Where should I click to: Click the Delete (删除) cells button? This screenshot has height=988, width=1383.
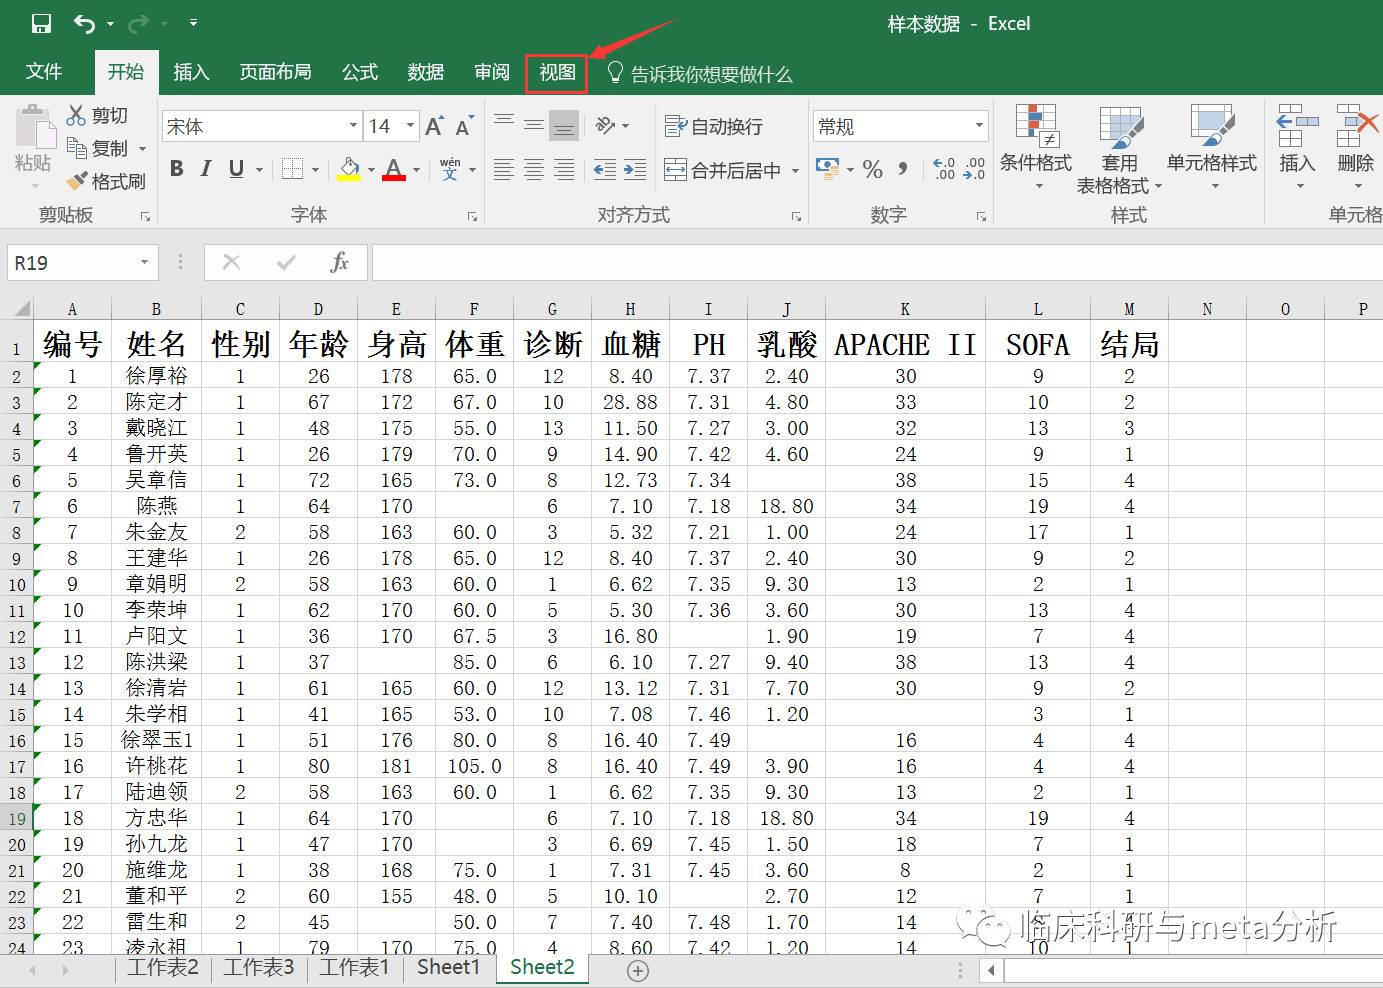click(1356, 146)
